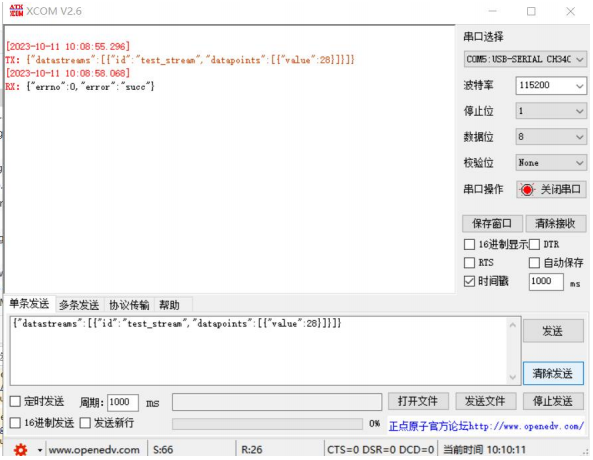This screenshot has height=460, width=593.
Task: Click the send box scroll-down arrow
Action: coord(512,377)
